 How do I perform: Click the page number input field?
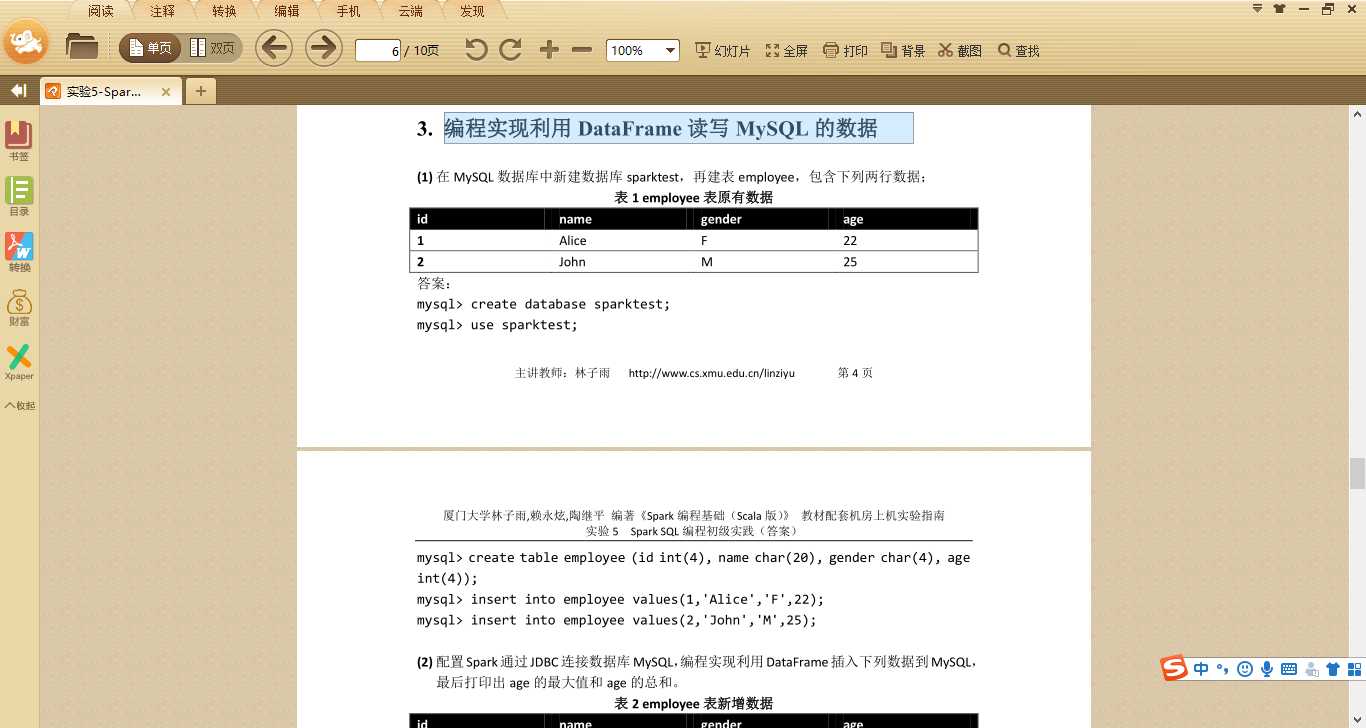pos(378,50)
